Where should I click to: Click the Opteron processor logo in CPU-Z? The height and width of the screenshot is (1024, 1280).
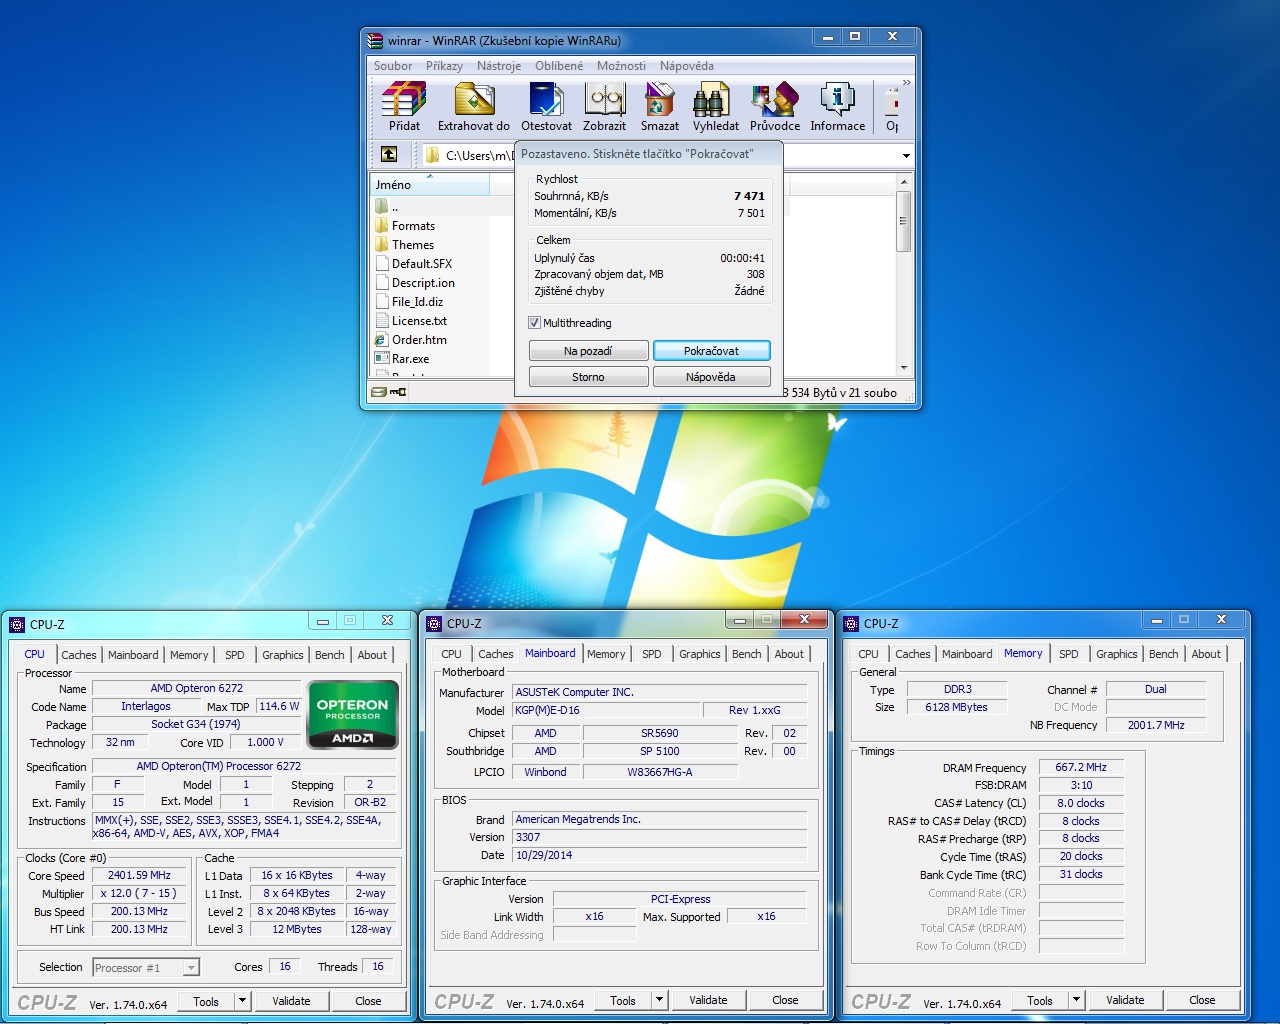point(353,715)
